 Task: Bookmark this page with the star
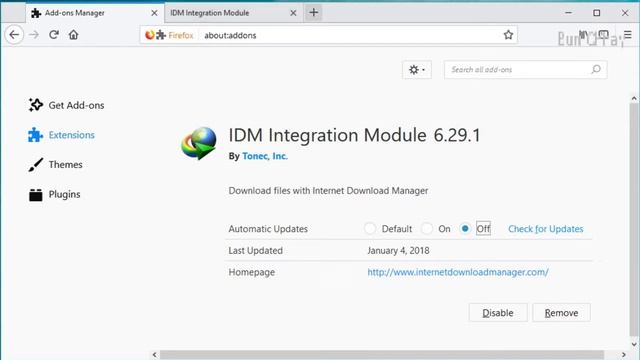tap(508, 35)
